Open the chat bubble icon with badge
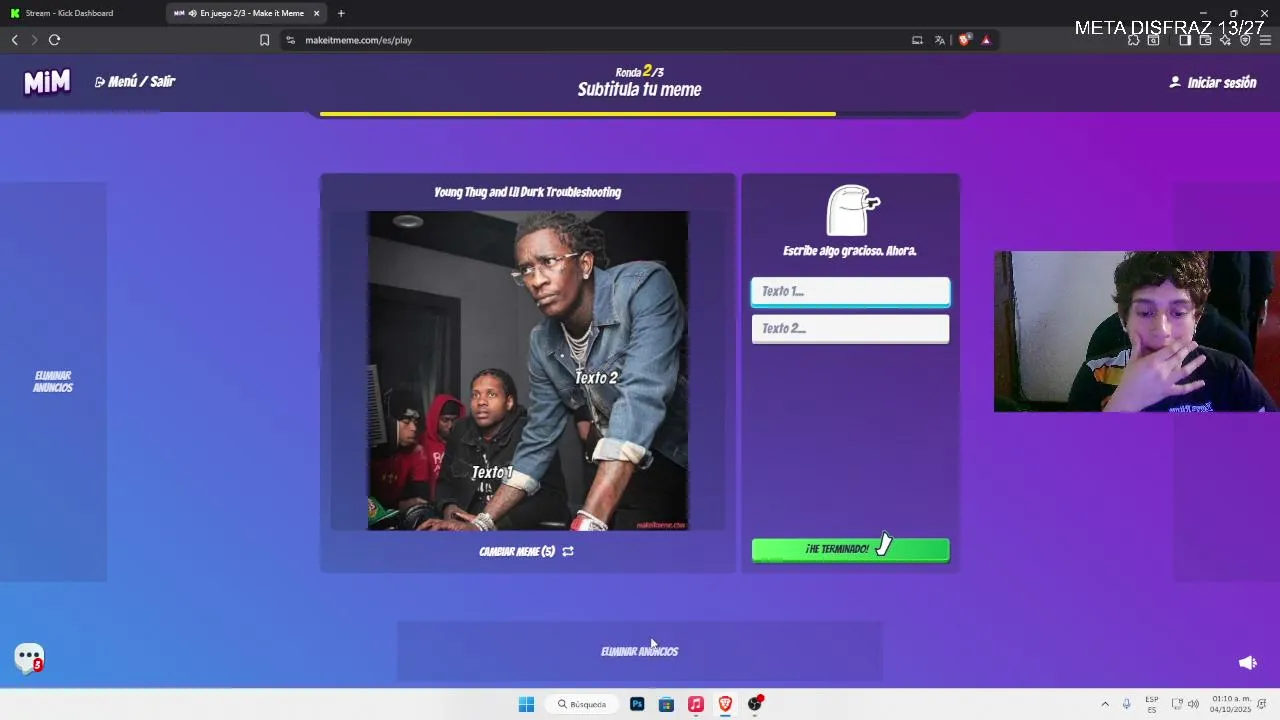This screenshot has height=720, width=1280. pos(29,658)
